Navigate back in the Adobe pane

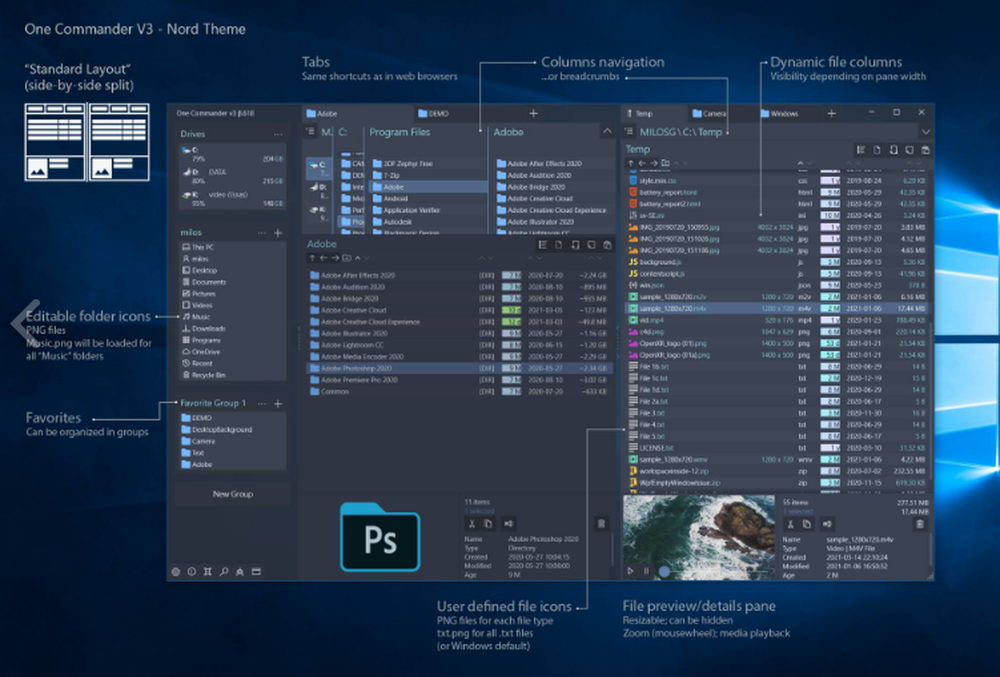pyautogui.click(x=323, y=258)
